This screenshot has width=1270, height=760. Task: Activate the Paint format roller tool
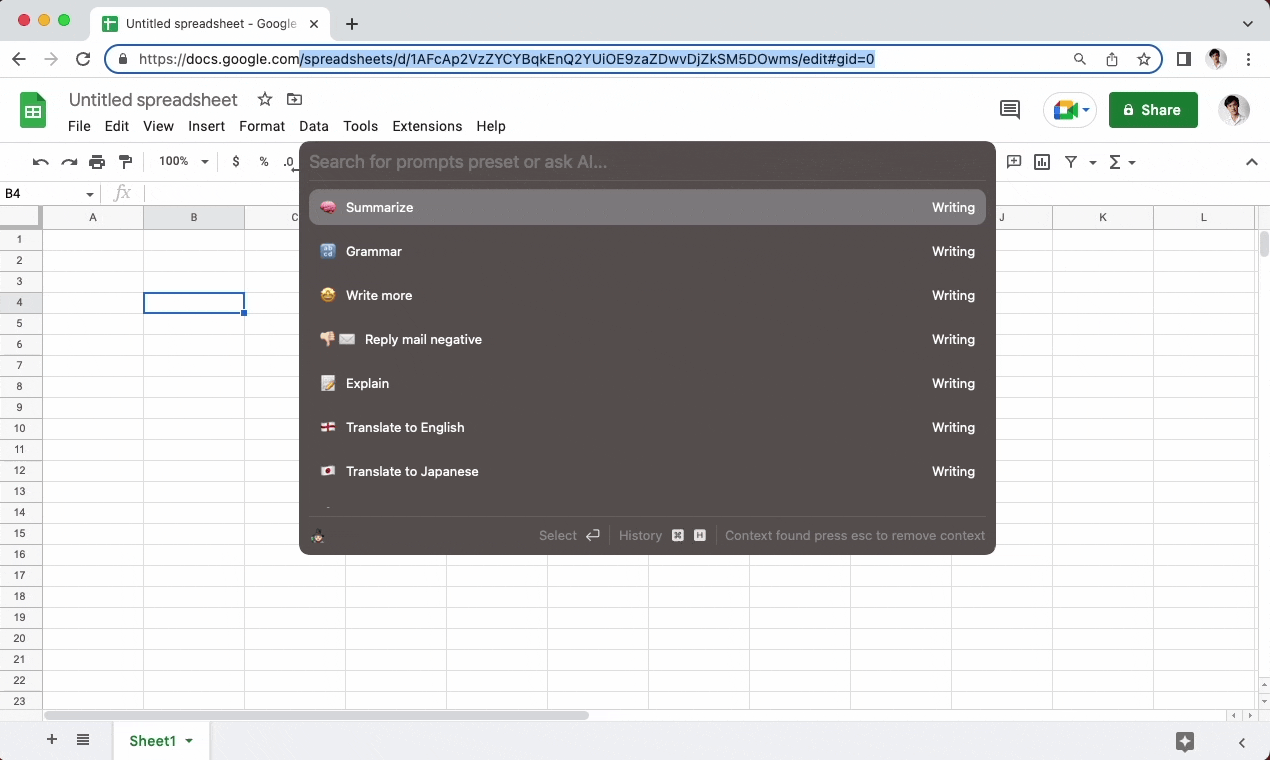[125, 162]
